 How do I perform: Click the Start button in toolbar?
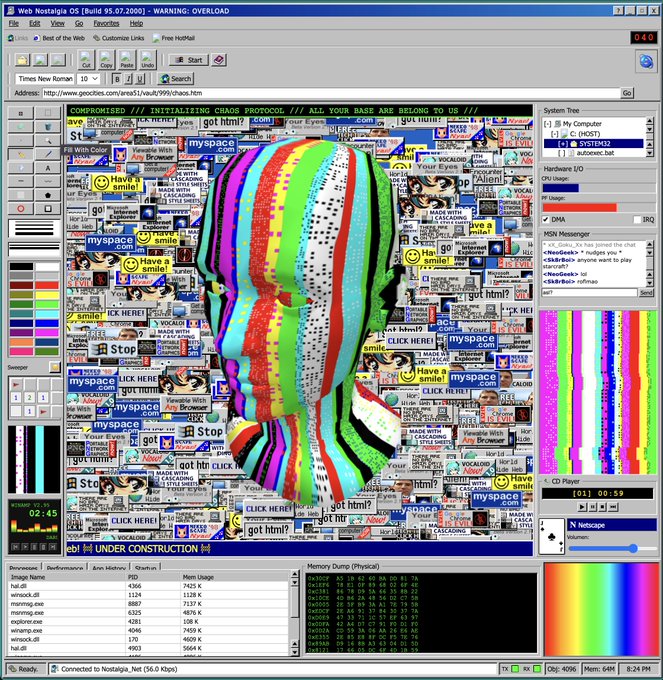point(189,60)
